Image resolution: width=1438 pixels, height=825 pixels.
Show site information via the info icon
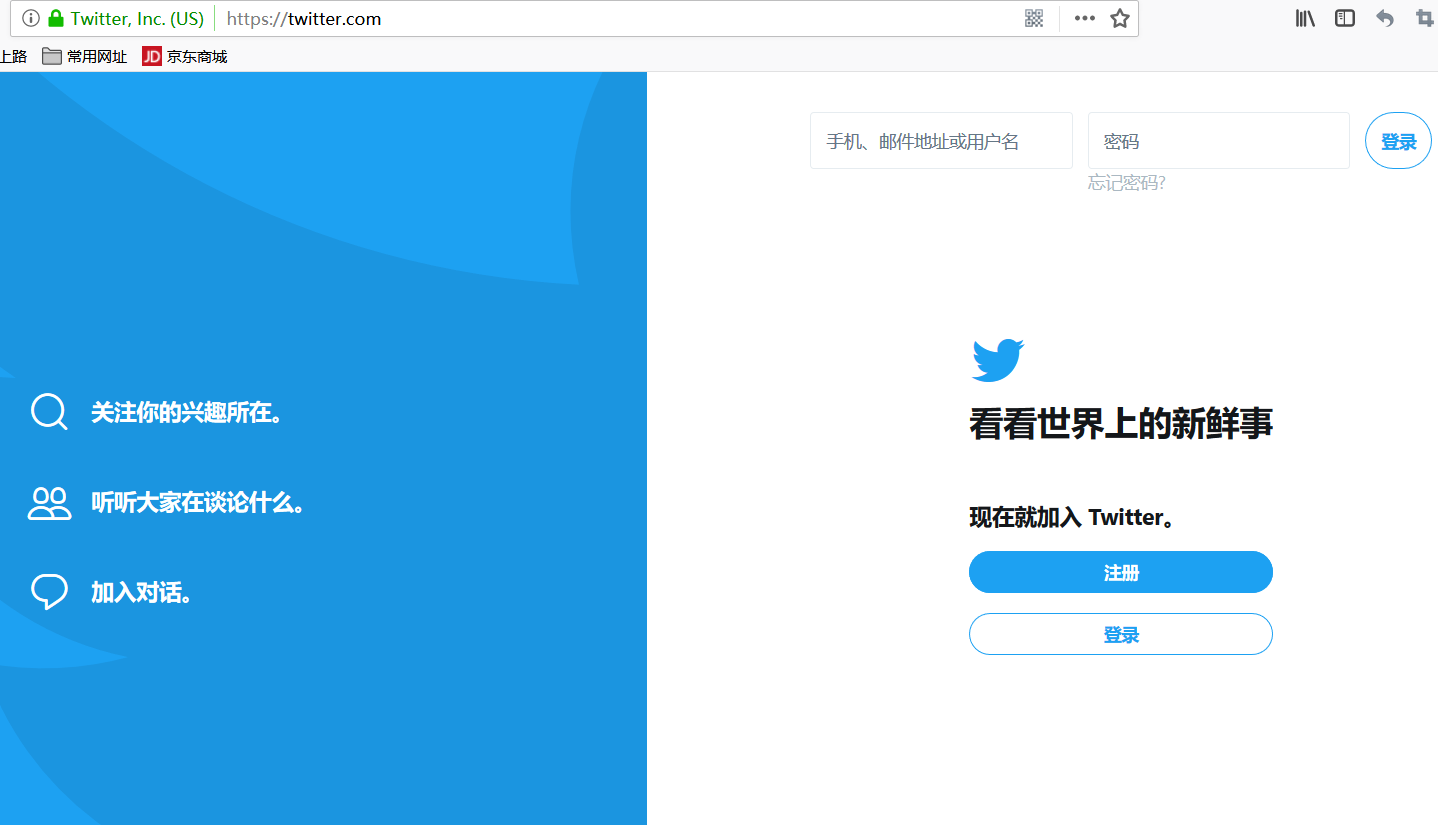[31, 18]
